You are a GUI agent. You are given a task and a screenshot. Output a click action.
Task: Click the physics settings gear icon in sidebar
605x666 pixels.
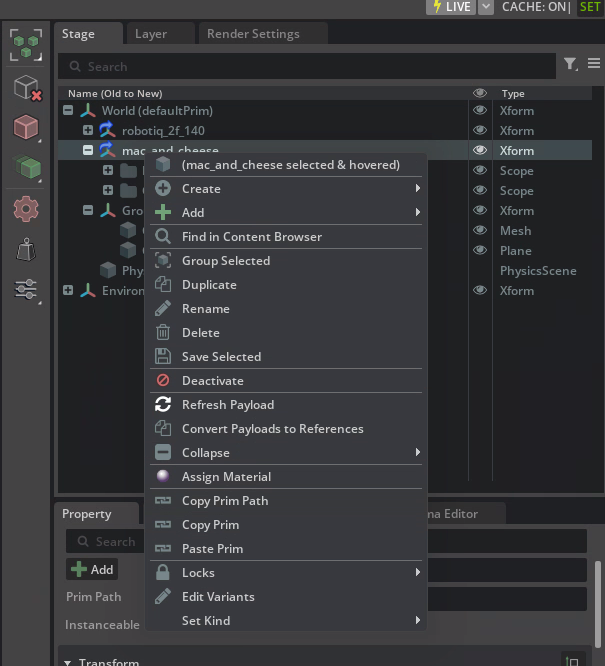[x=26, y=209]
